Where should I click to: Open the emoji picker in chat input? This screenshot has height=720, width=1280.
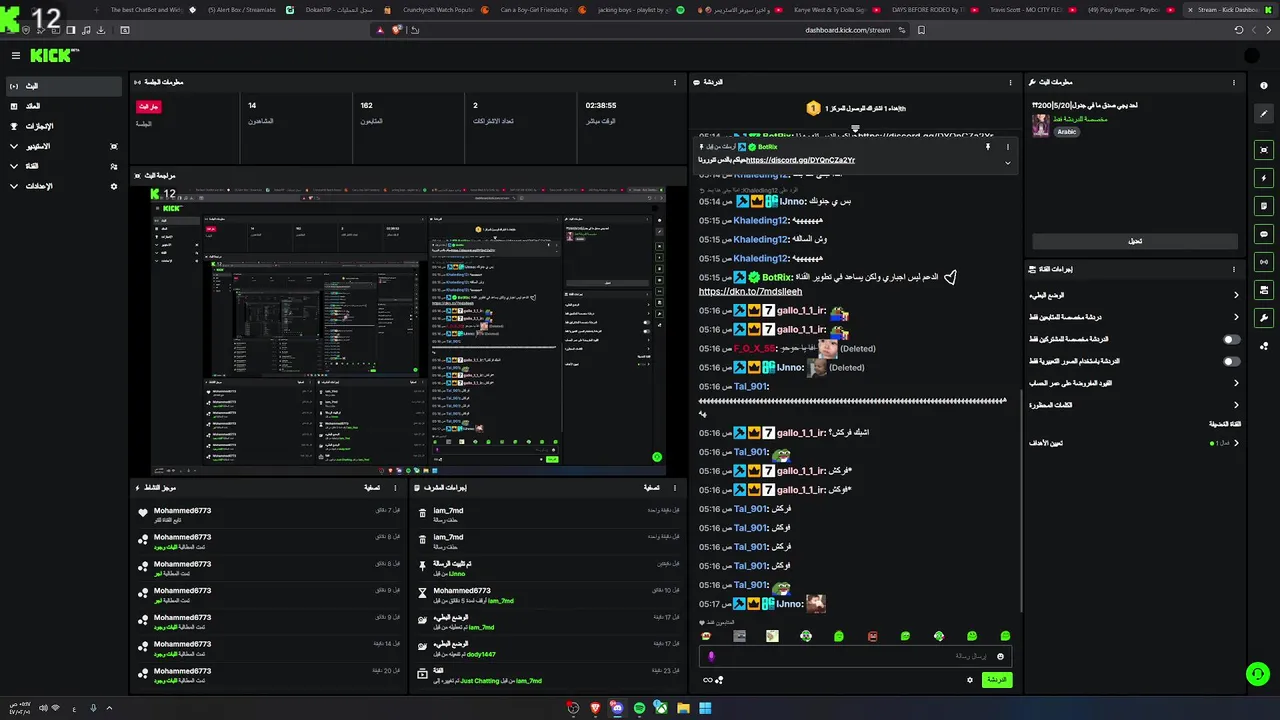click(x=1000, y=656)
